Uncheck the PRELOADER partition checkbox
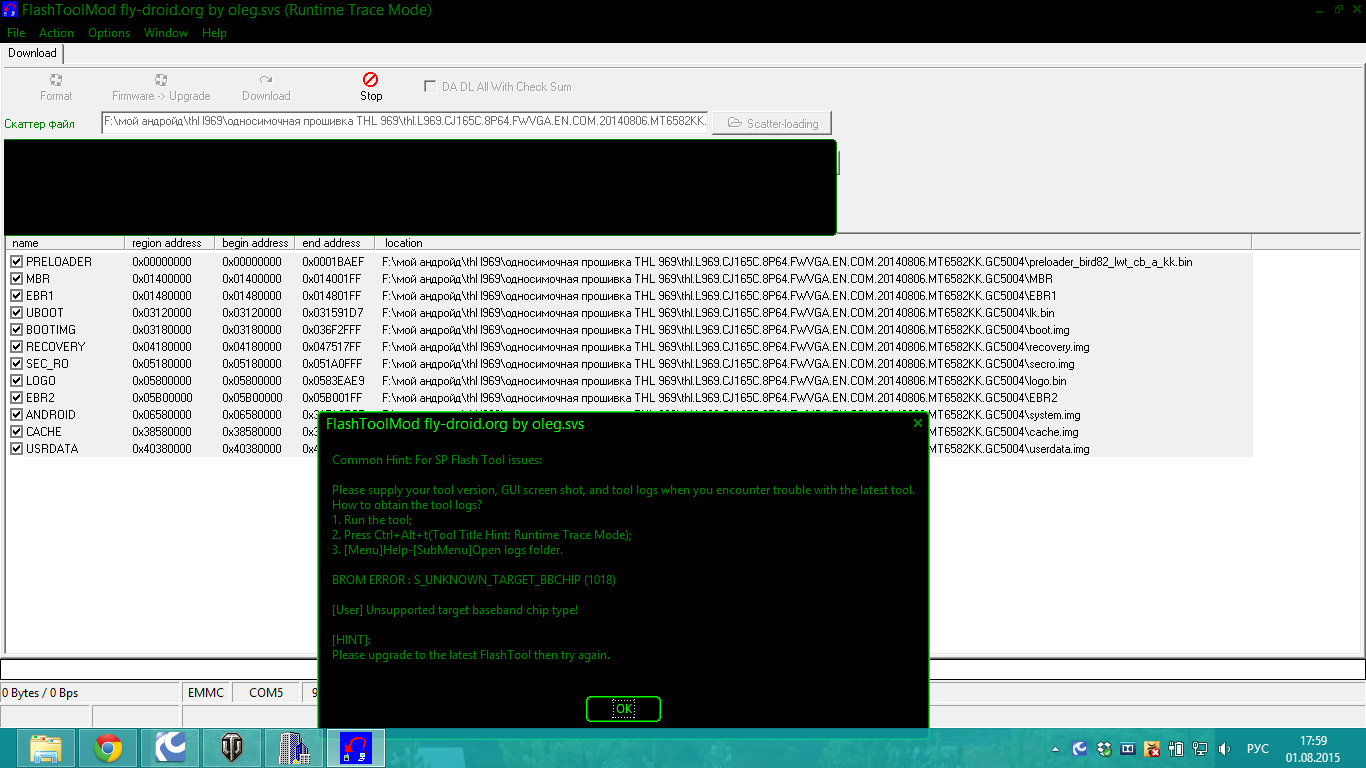 click(x=16, y=262)
